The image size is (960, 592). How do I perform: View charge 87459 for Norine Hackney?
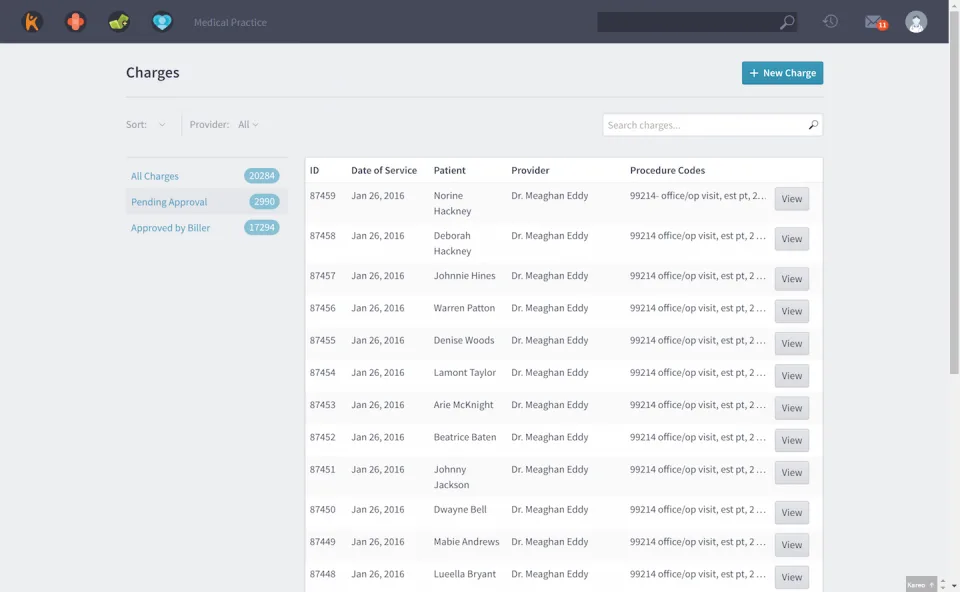tap(792, 199)
